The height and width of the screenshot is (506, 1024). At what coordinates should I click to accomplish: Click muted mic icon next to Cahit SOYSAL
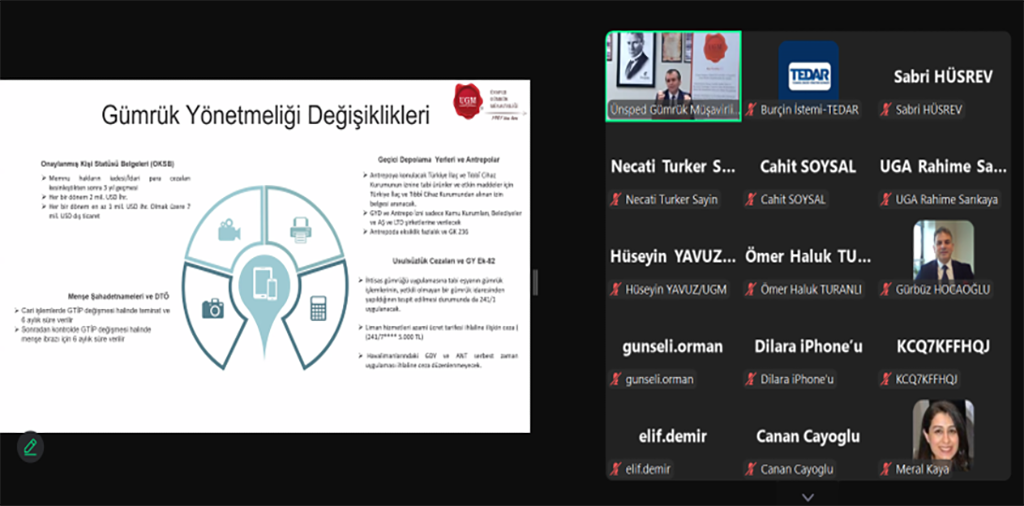pos(749,199)
